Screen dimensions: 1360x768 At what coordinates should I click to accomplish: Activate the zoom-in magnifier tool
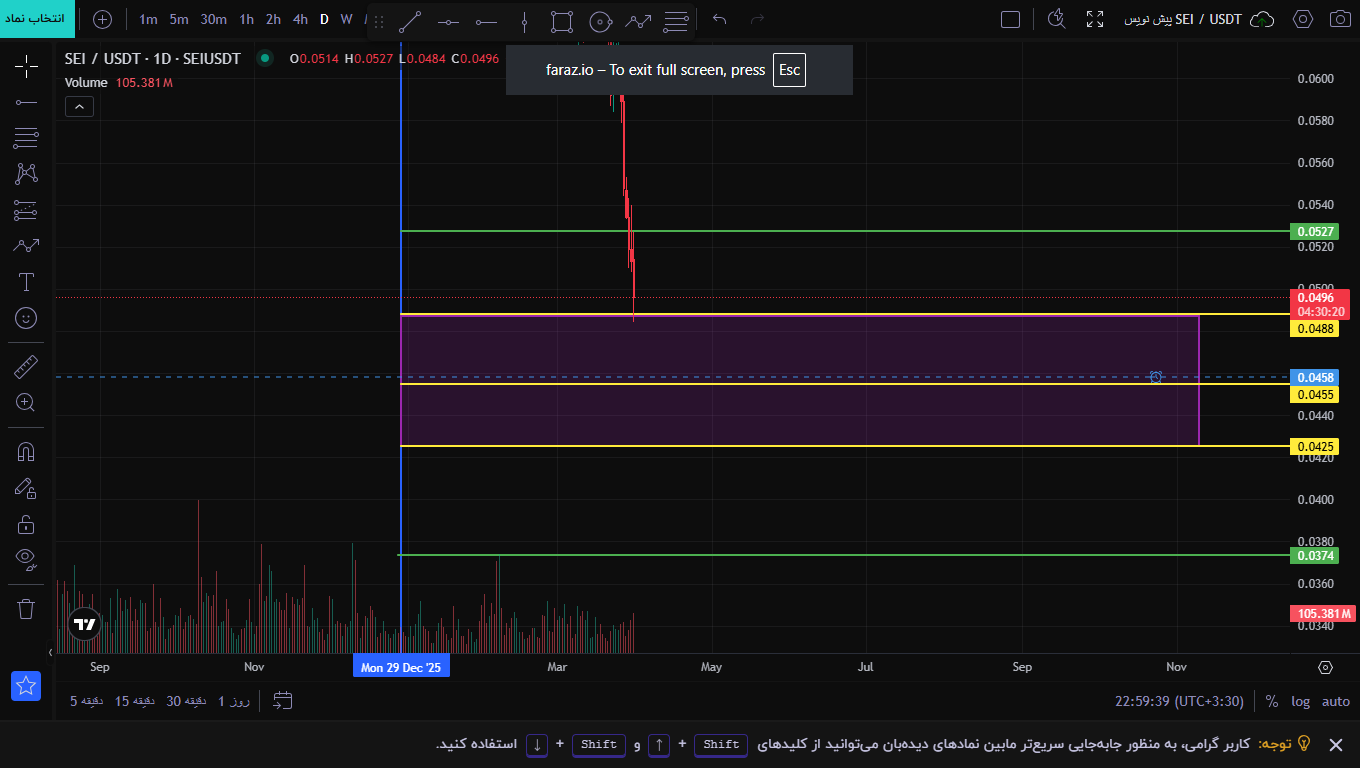pos(26,403)
